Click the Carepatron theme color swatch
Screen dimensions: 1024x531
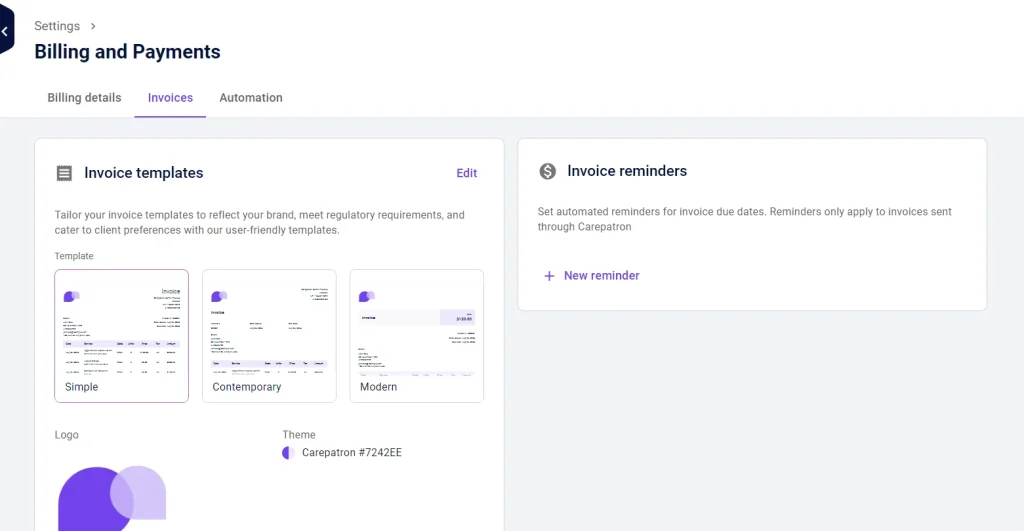(288, 453)
